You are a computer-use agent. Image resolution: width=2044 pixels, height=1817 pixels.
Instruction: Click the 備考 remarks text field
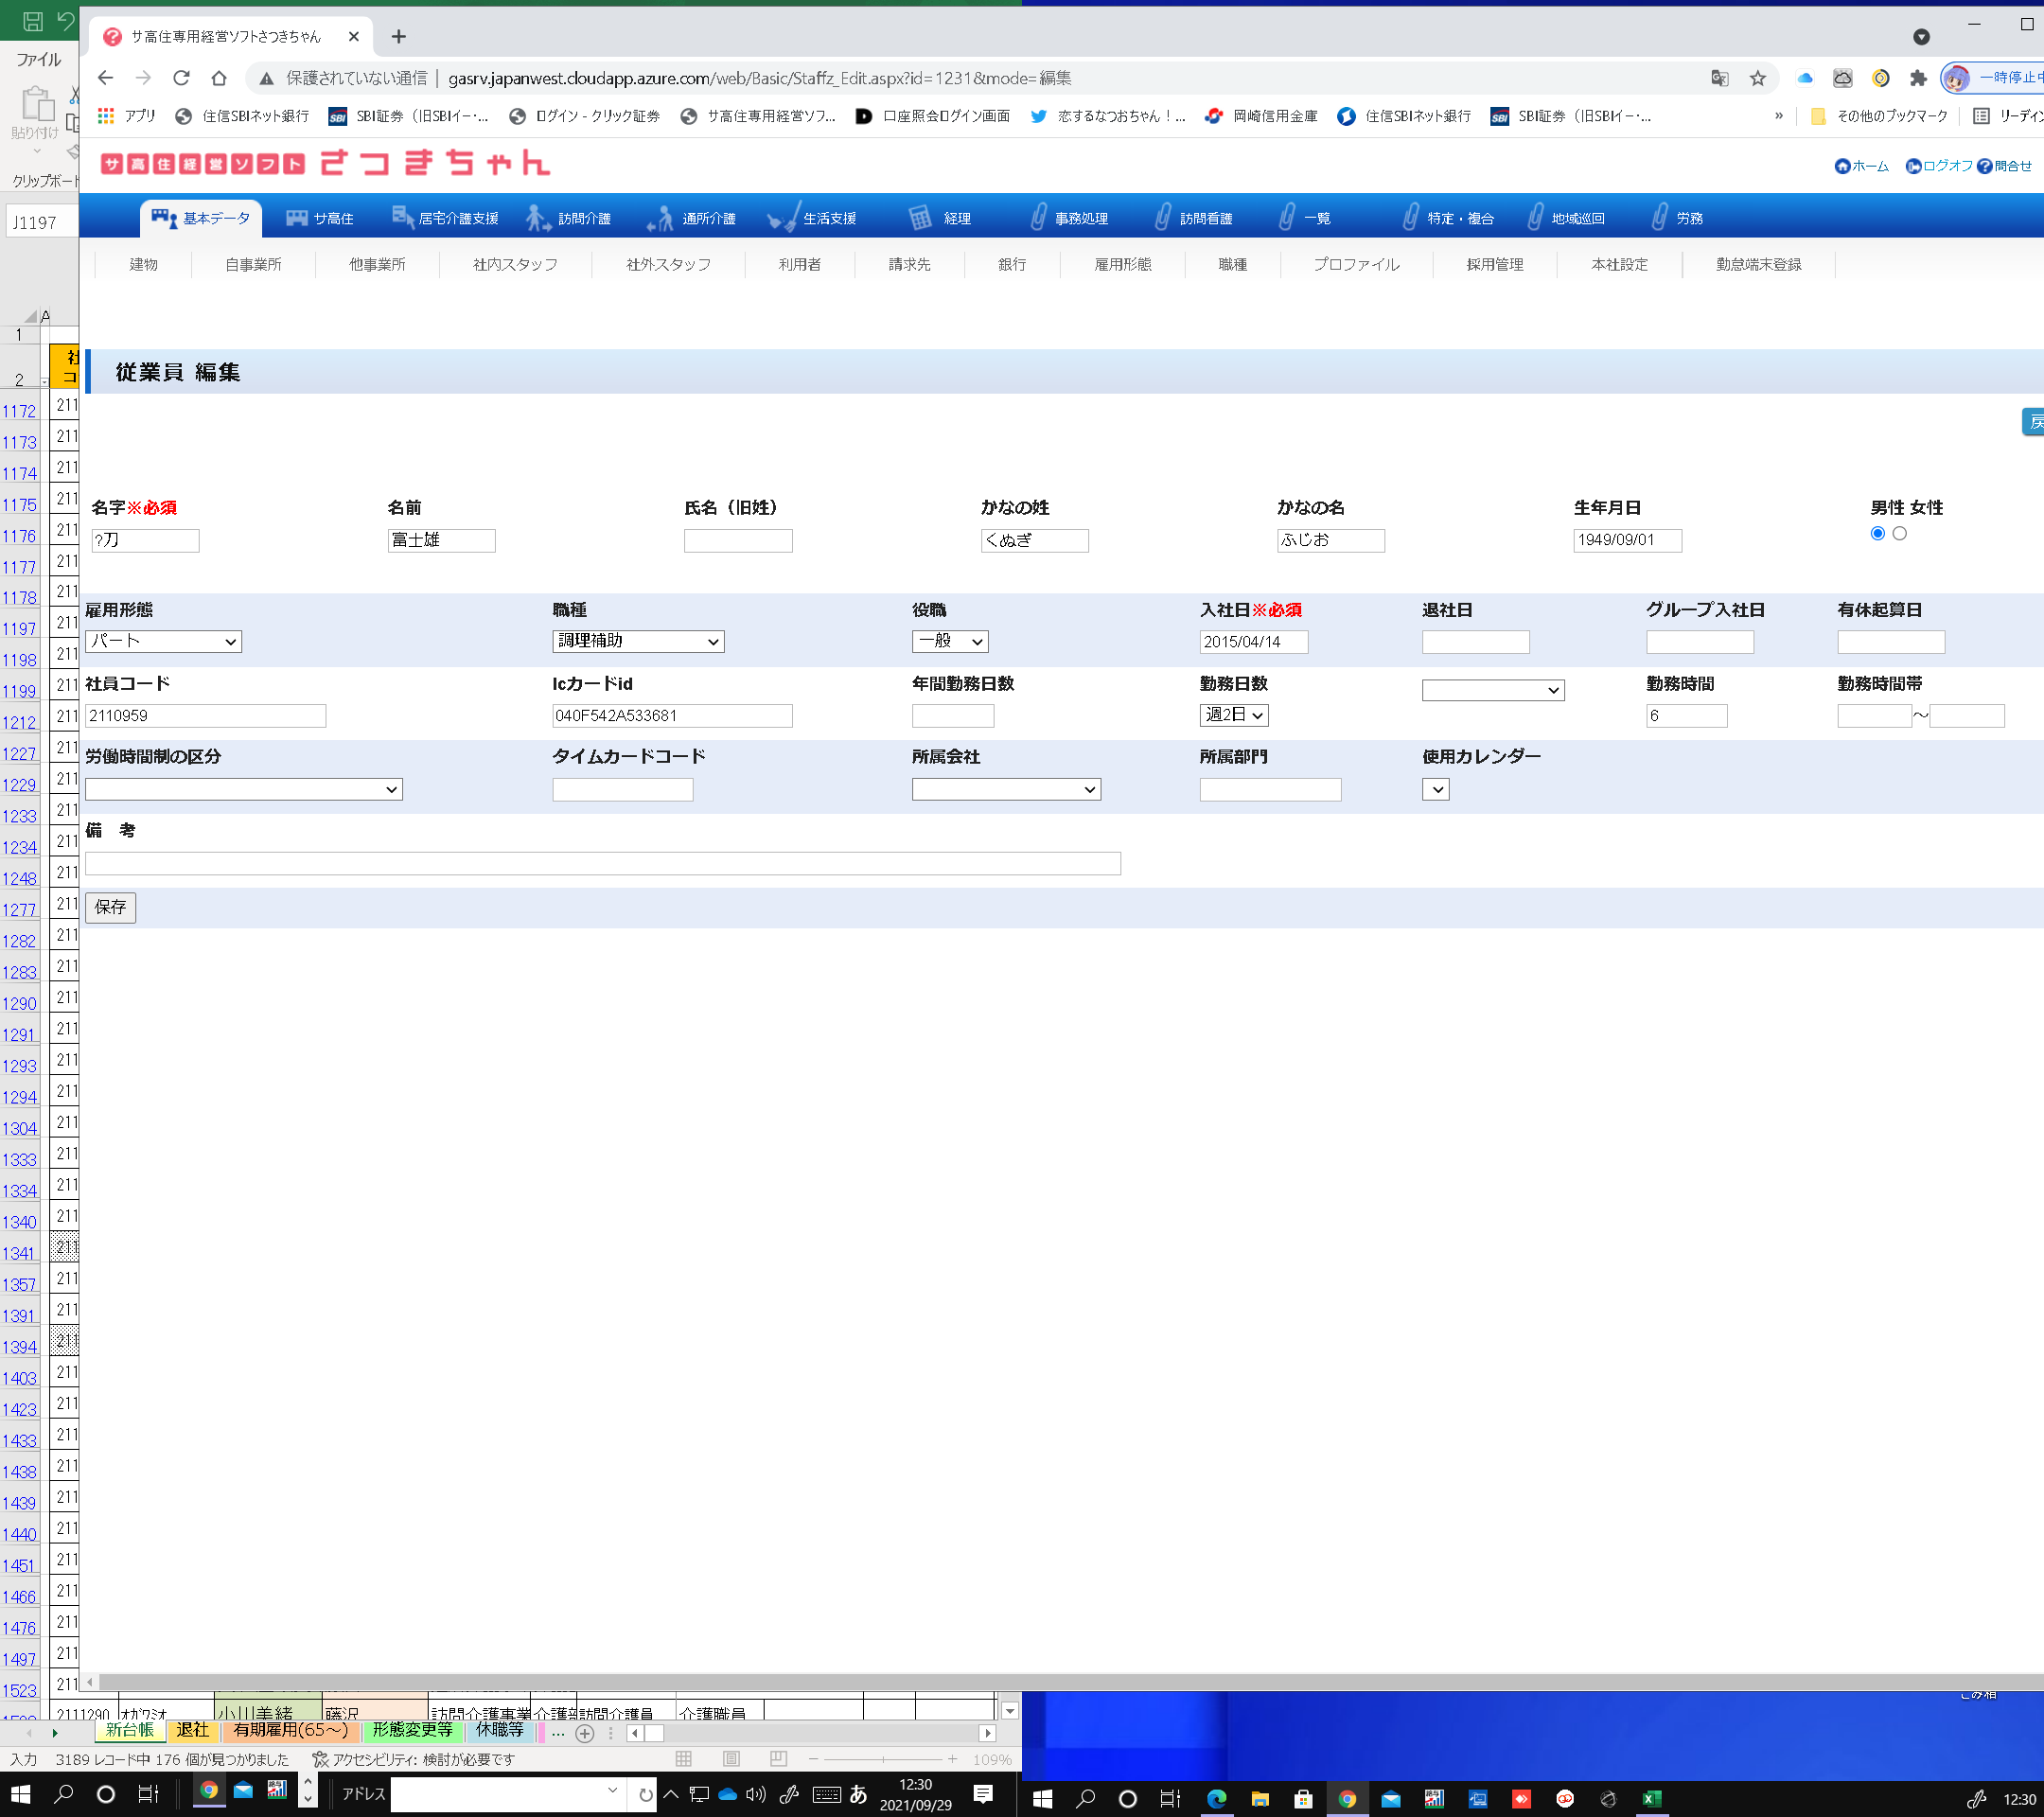pyautogui.click(x=602, y=863)
